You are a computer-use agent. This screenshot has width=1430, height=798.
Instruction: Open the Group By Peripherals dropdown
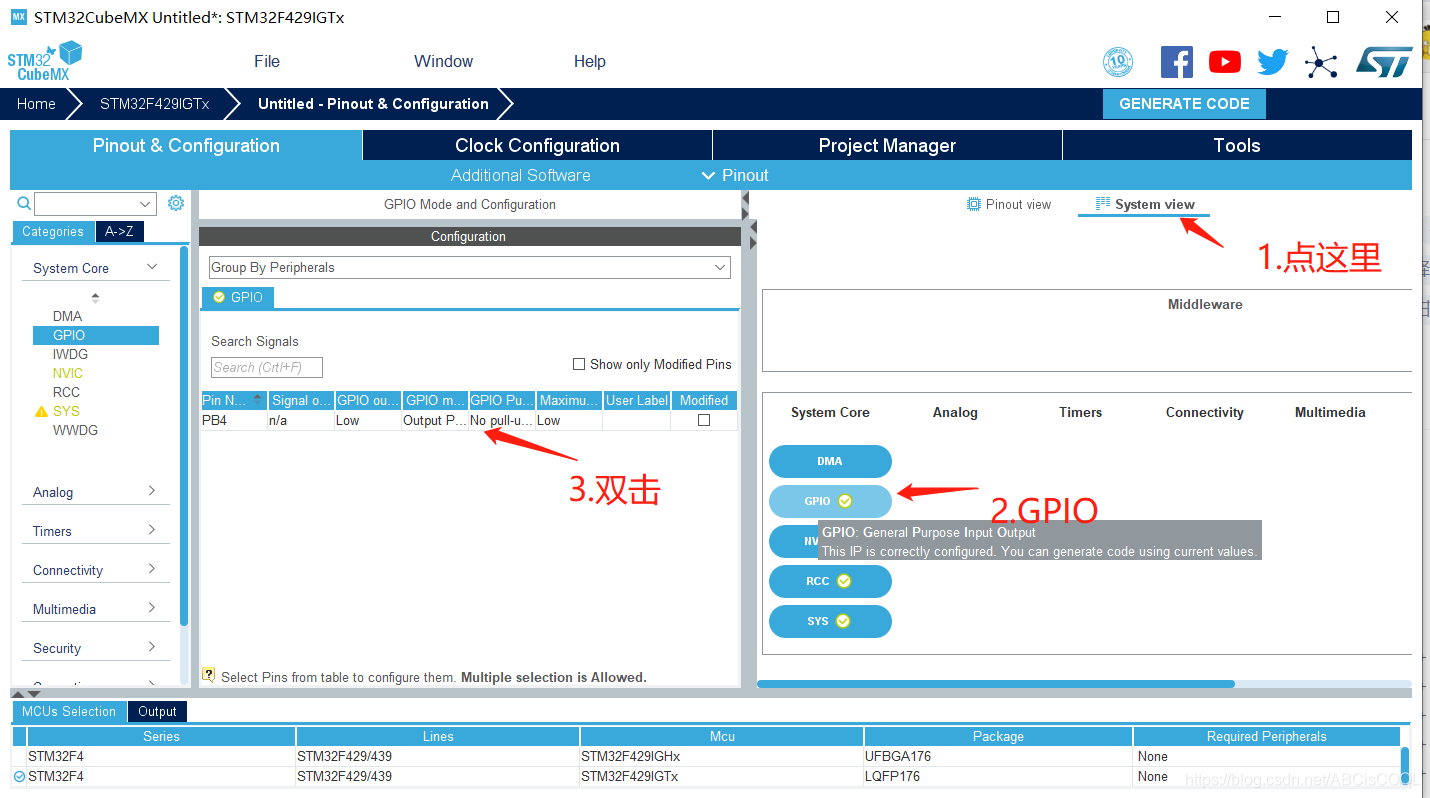click(x=470, y=268)
